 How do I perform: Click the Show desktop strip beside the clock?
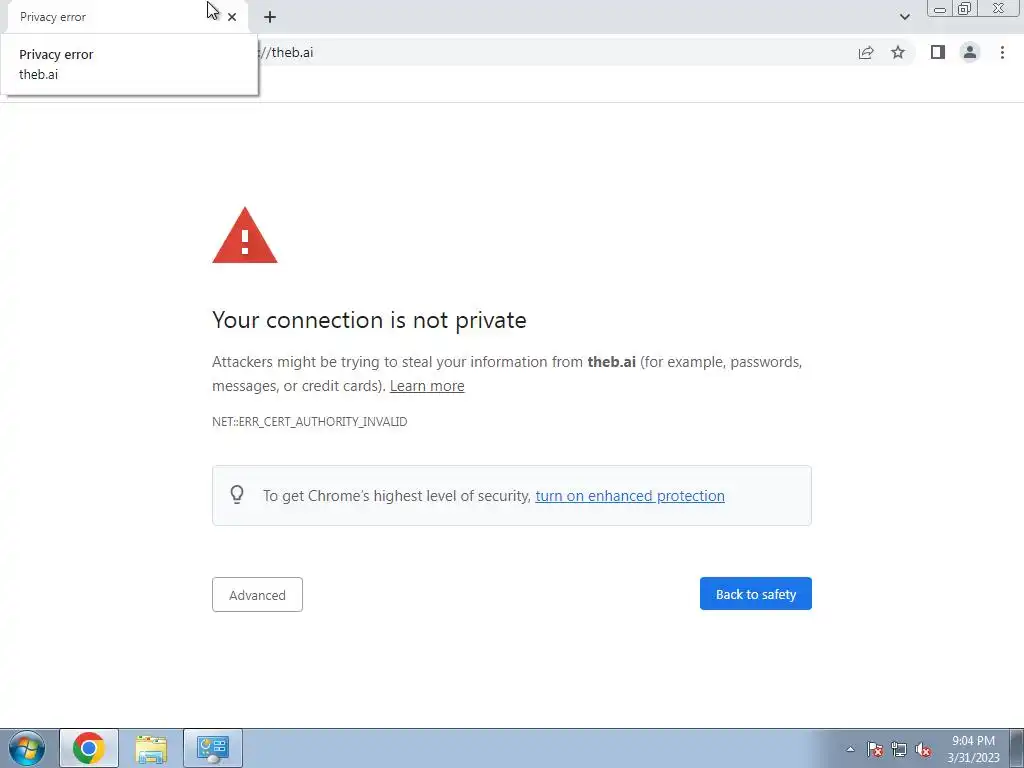coord(1017,748)
